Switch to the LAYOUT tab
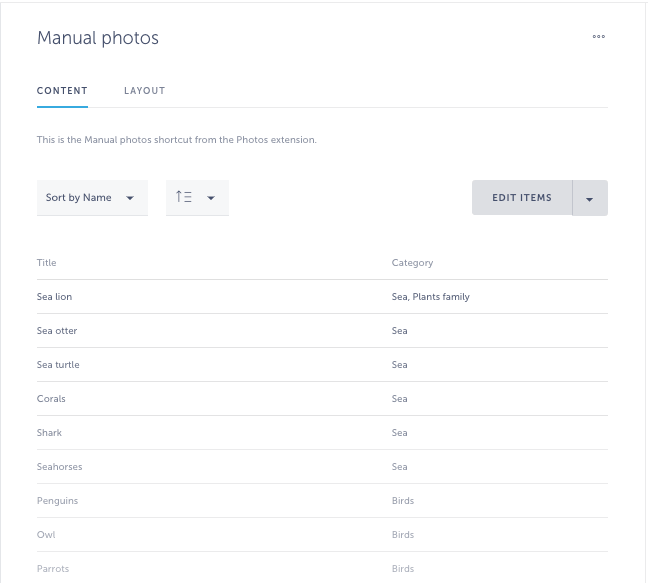This screenshot has width=648, height=583. (x=145, y=91)
